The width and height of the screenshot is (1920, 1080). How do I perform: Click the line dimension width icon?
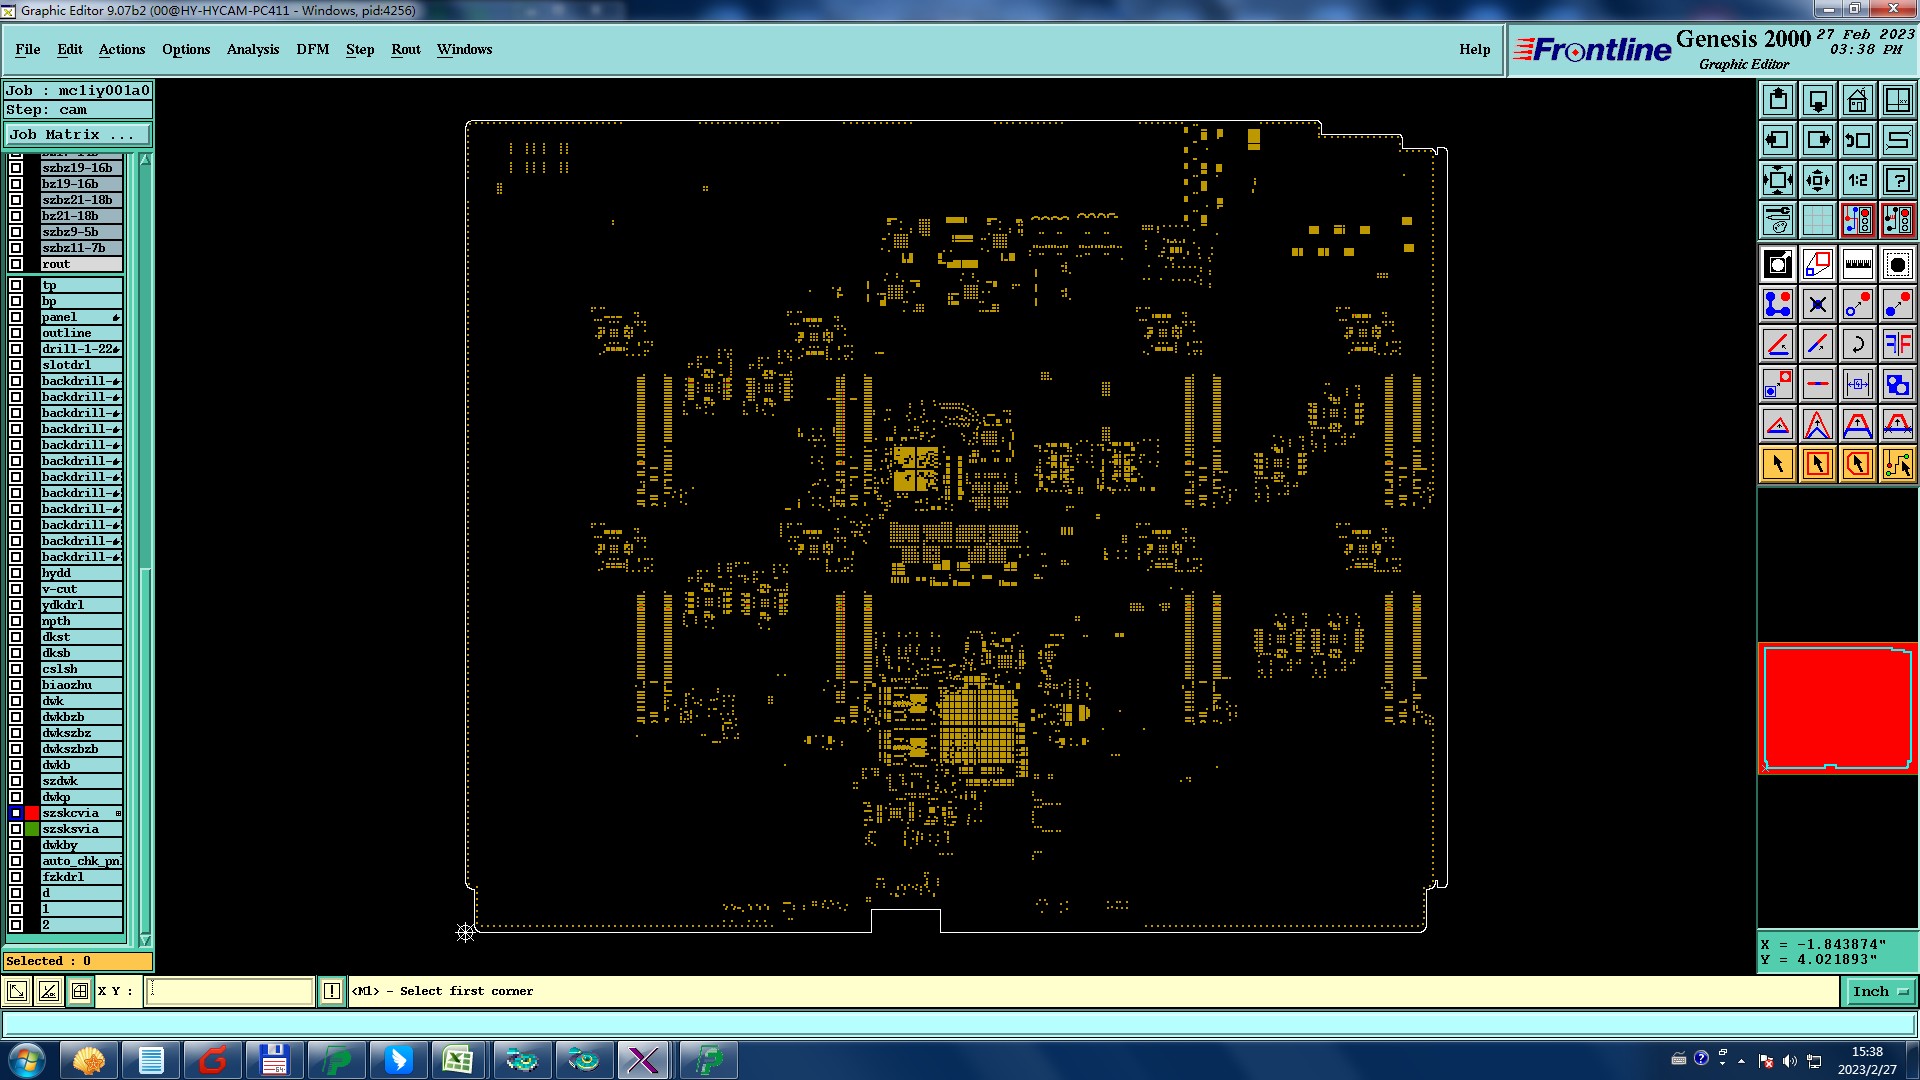pyautogui.click(x=1858, y=384)
